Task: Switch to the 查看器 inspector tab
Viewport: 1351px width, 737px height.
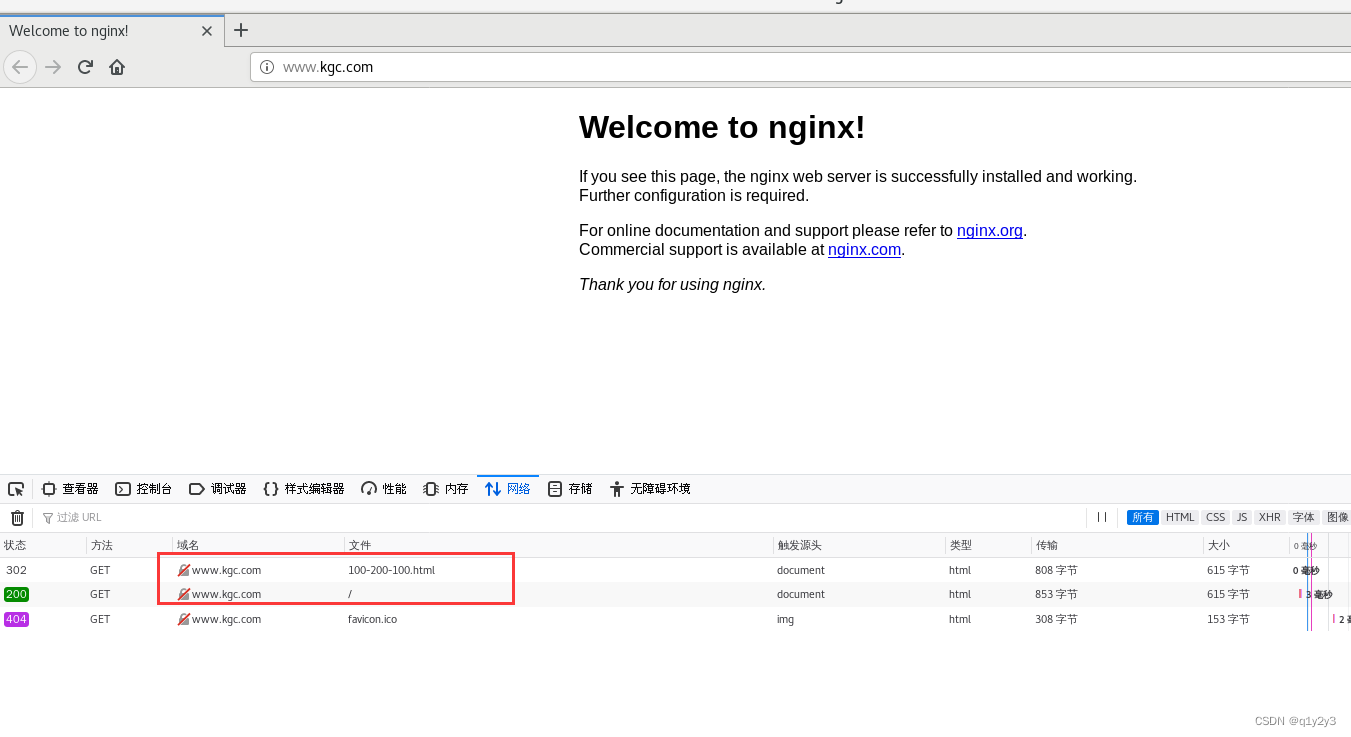Action: coord(70,489)
